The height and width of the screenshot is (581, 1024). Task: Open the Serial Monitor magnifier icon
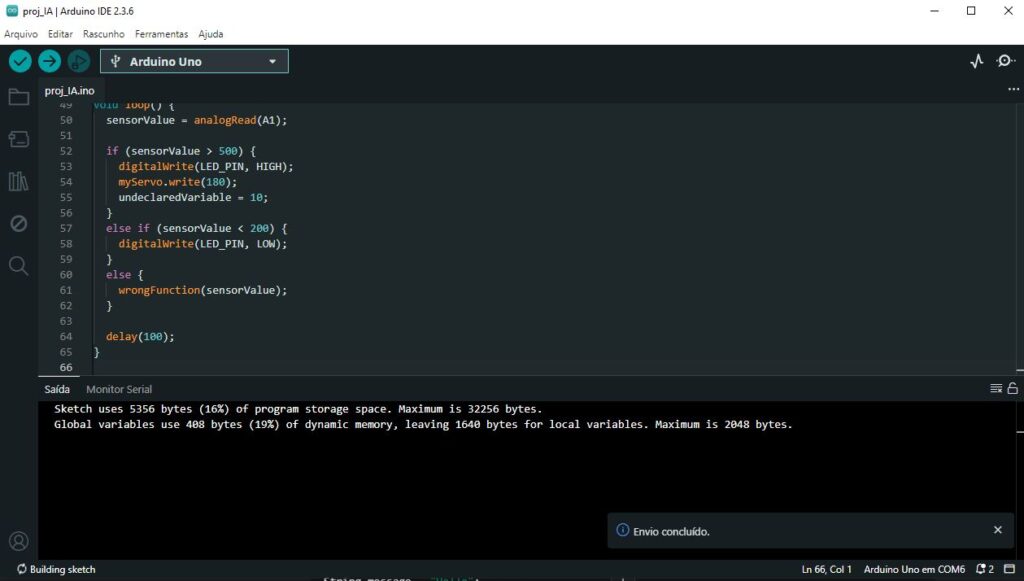click(x=1005, y=61)
